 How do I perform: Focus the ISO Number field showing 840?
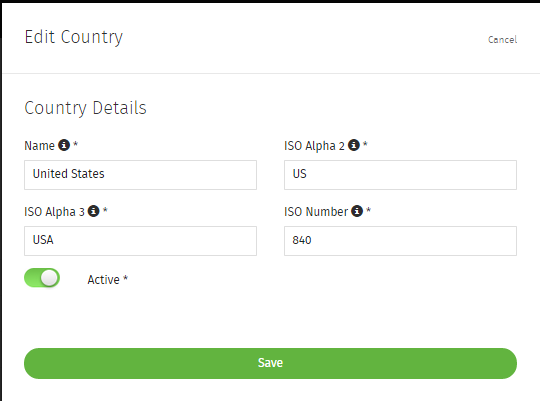tap(400, 241)
